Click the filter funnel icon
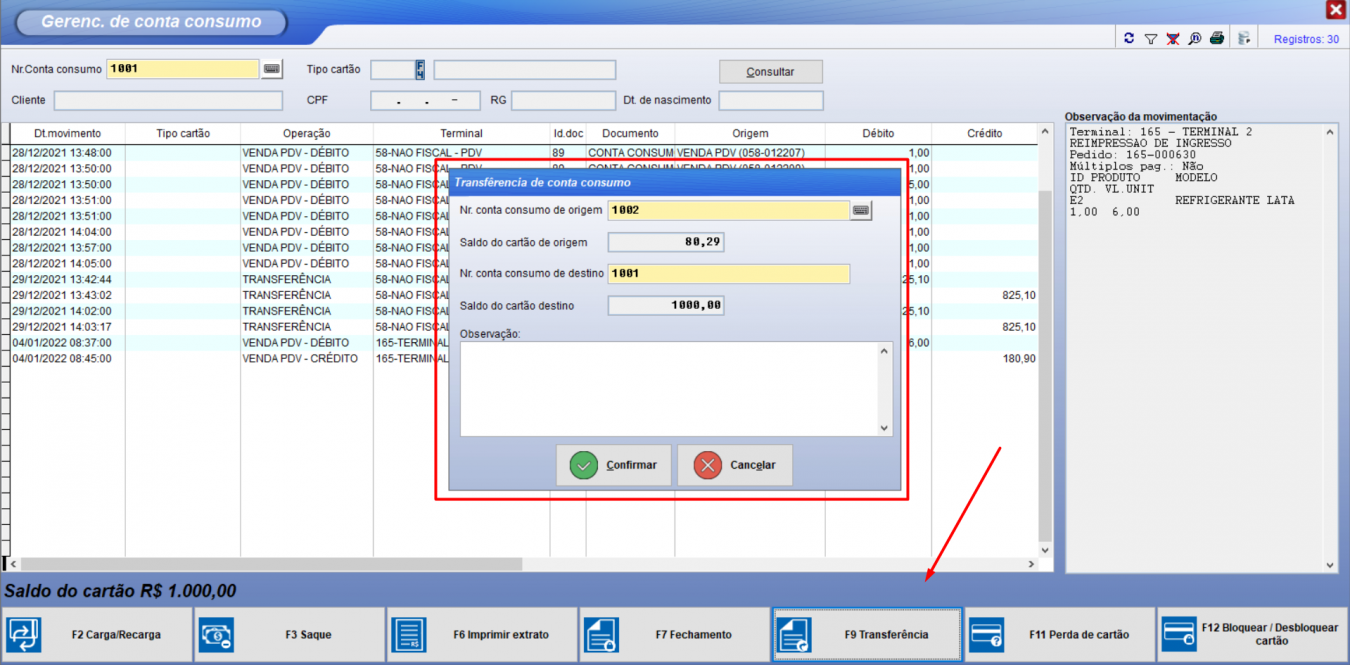 click(x=1151, y=39)
